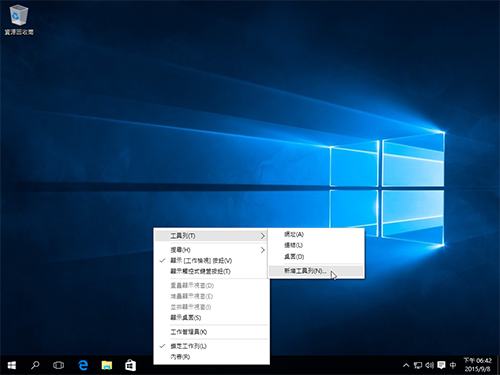The image size is (500, 375).
Task: Click the taskbar search magnifier icon
Action: [x=35, y=366]
